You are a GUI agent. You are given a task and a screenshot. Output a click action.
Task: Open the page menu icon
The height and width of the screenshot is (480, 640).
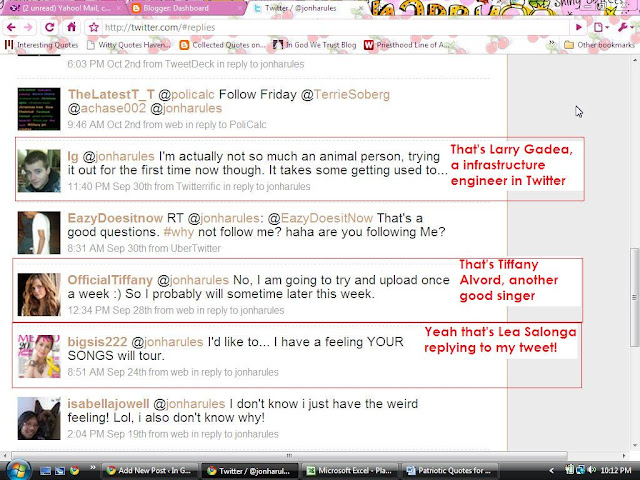[601, 27]
